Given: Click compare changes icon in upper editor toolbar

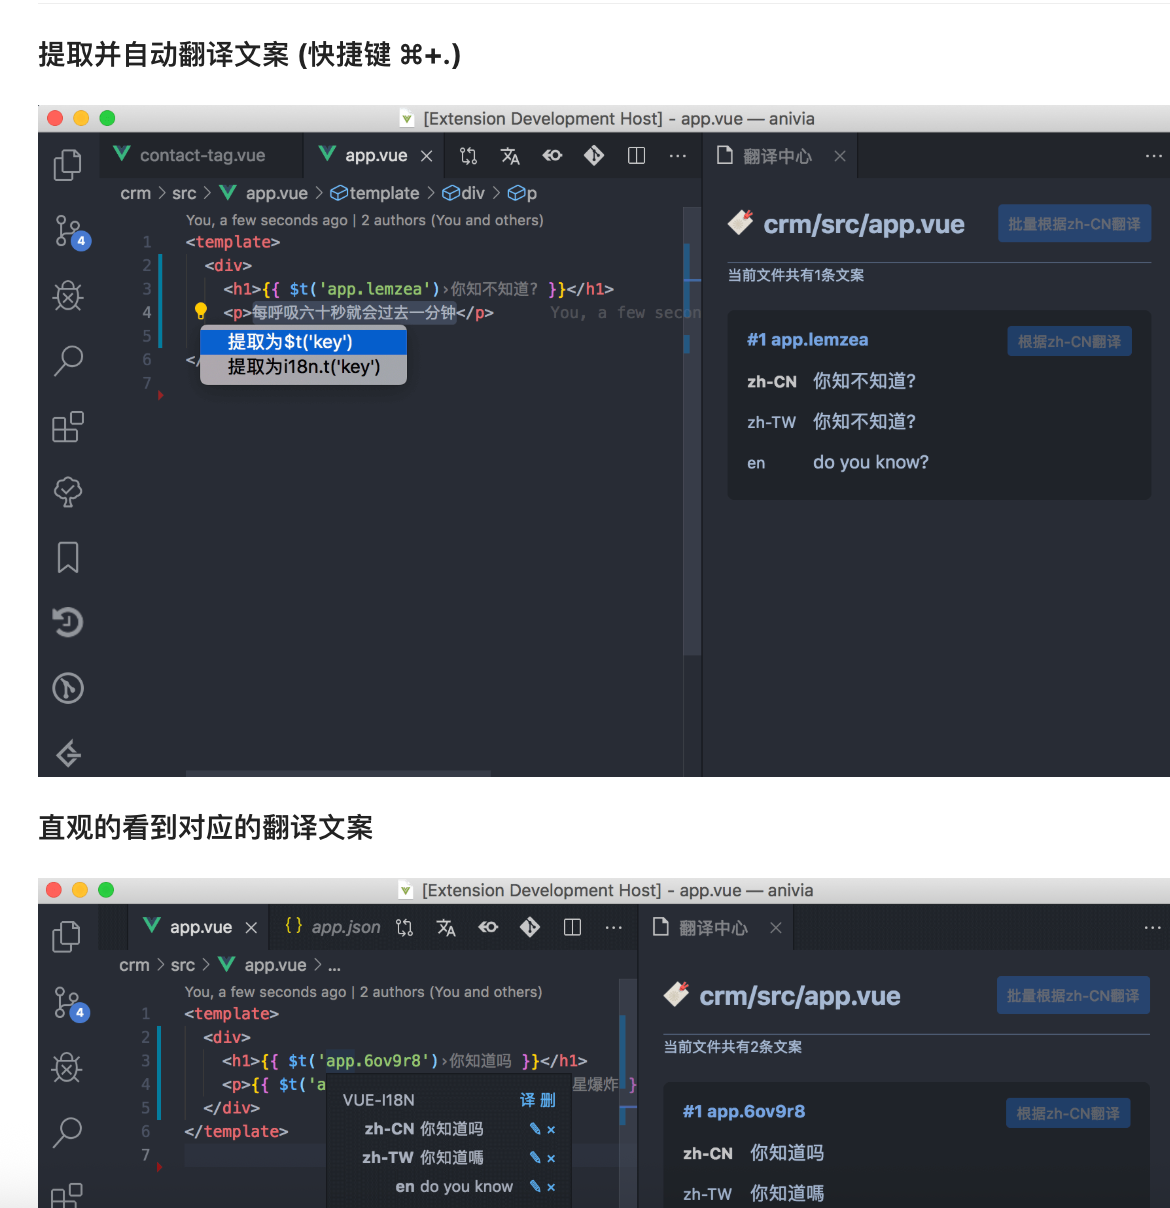Looking at the screenshot, I should [468, 156].
